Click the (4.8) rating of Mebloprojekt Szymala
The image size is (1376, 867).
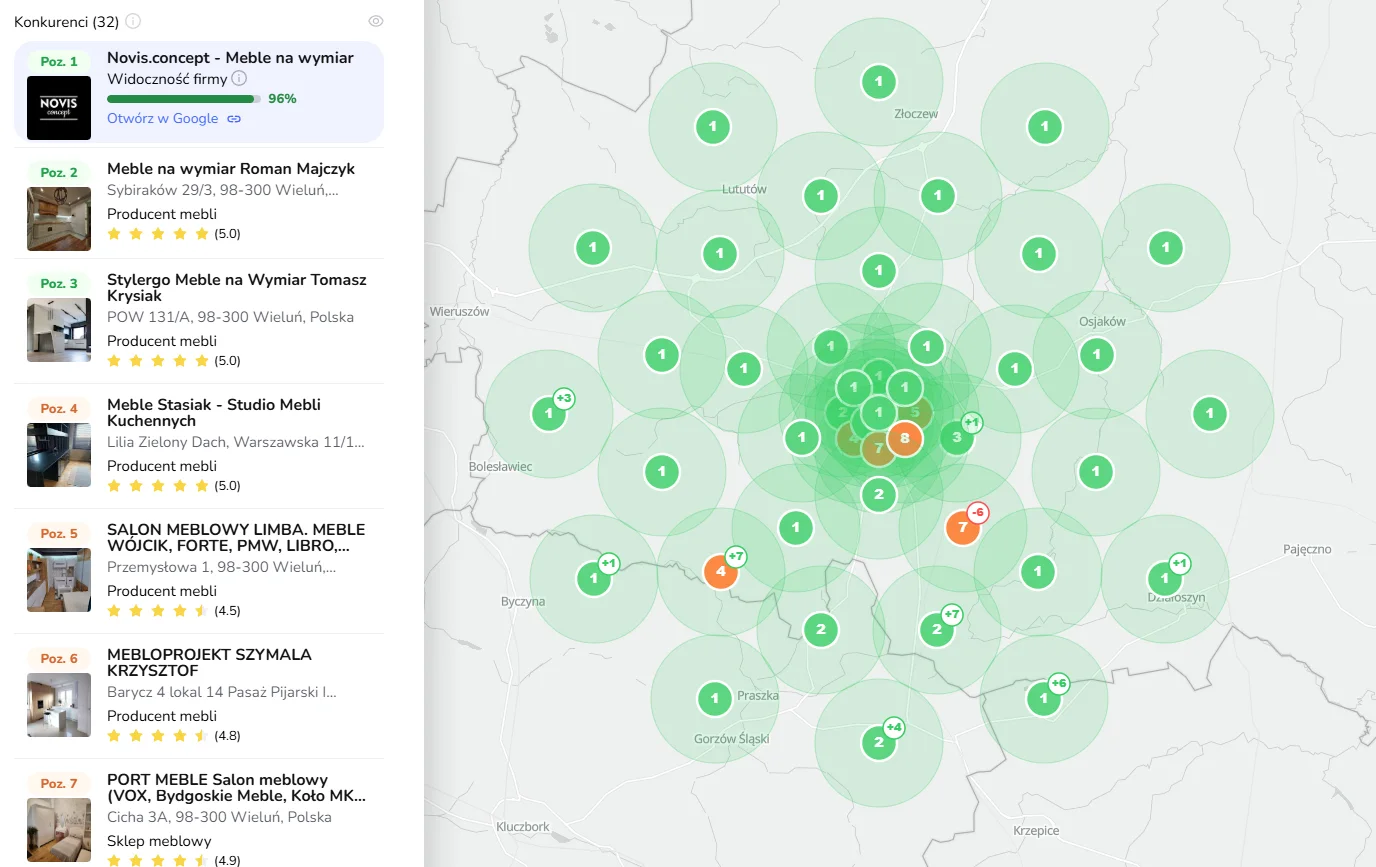(x=227, y=736)
